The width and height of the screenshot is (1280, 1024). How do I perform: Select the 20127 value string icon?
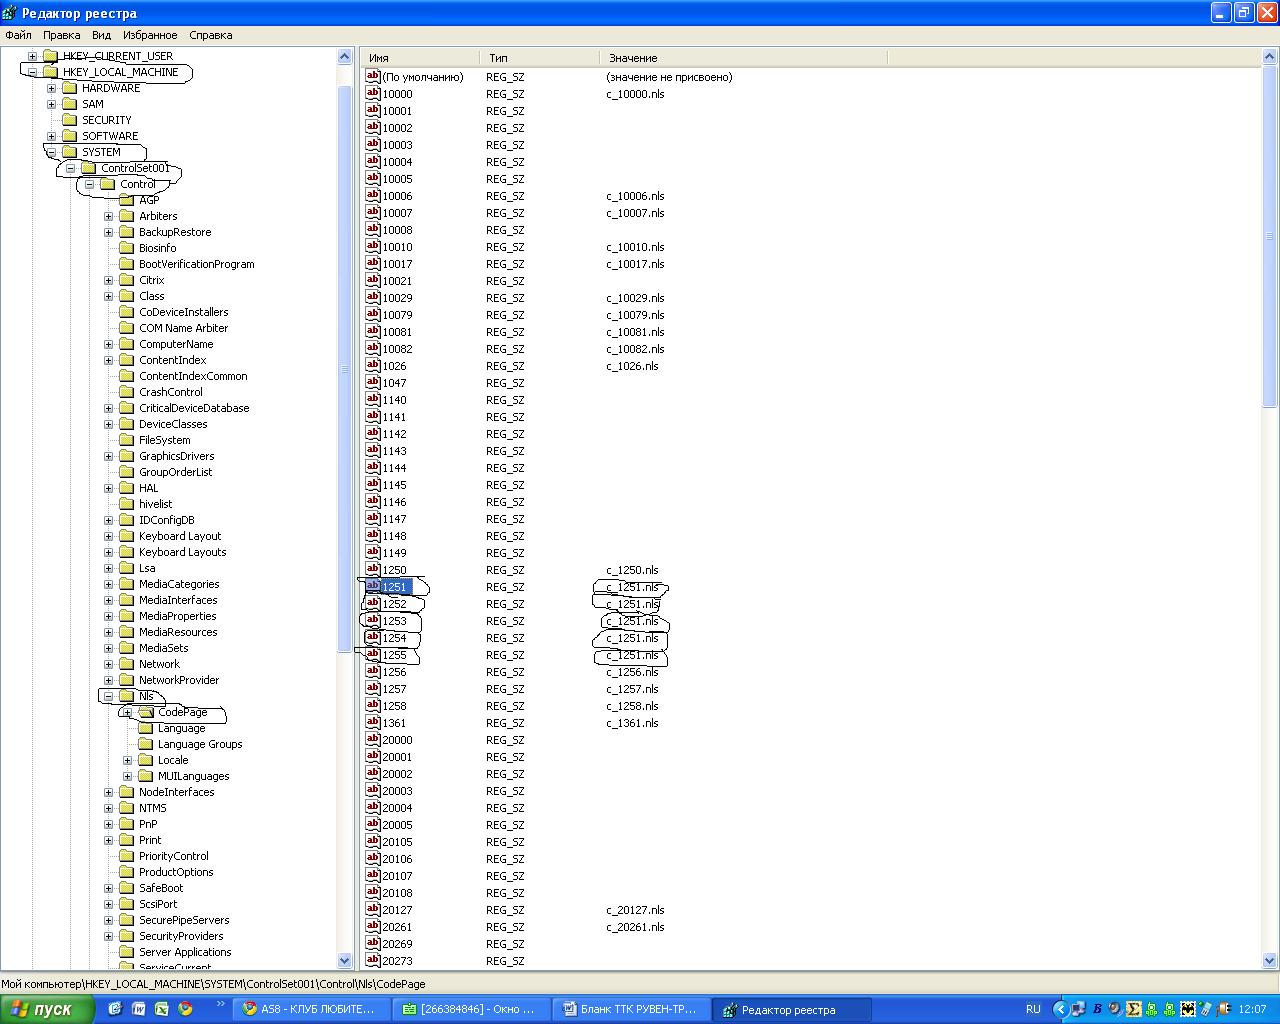(x=373, y=909)
